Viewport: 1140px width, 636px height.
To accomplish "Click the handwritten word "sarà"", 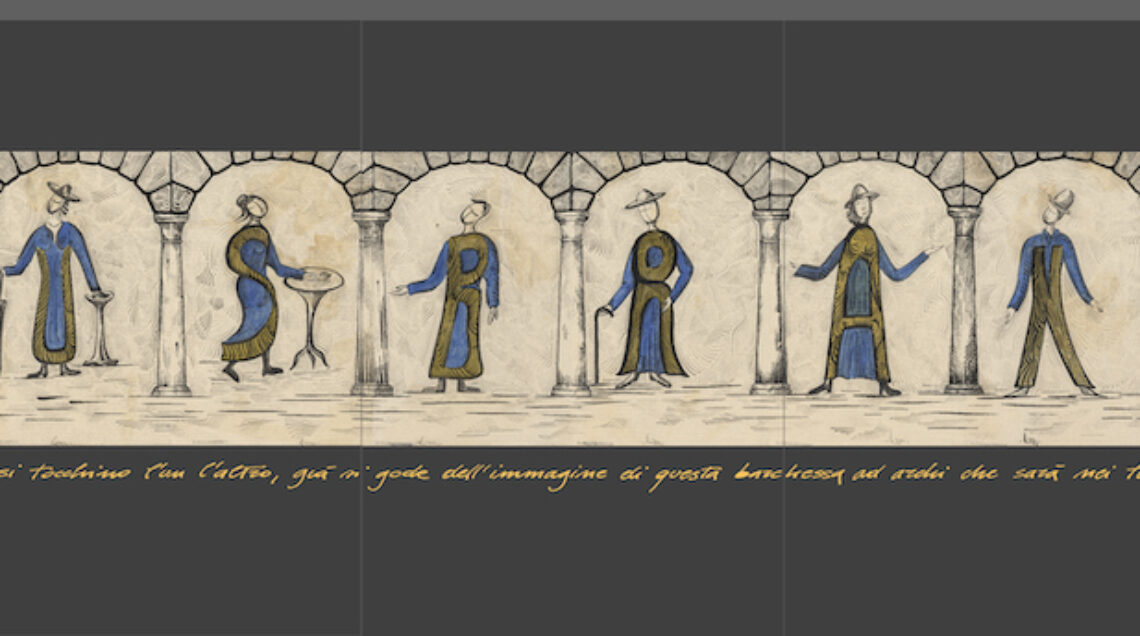I will coord(1035,473).
